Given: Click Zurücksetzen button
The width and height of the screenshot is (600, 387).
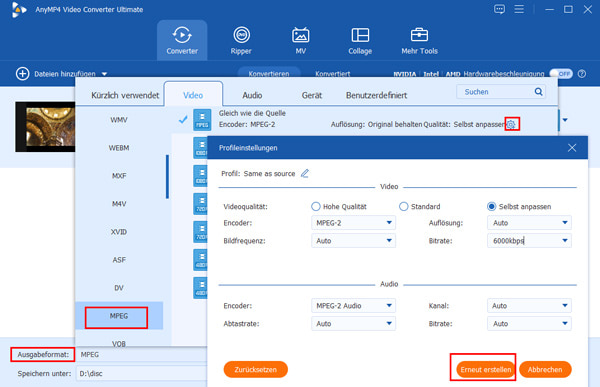Looking at the screenshot, I should coord(255,369).
